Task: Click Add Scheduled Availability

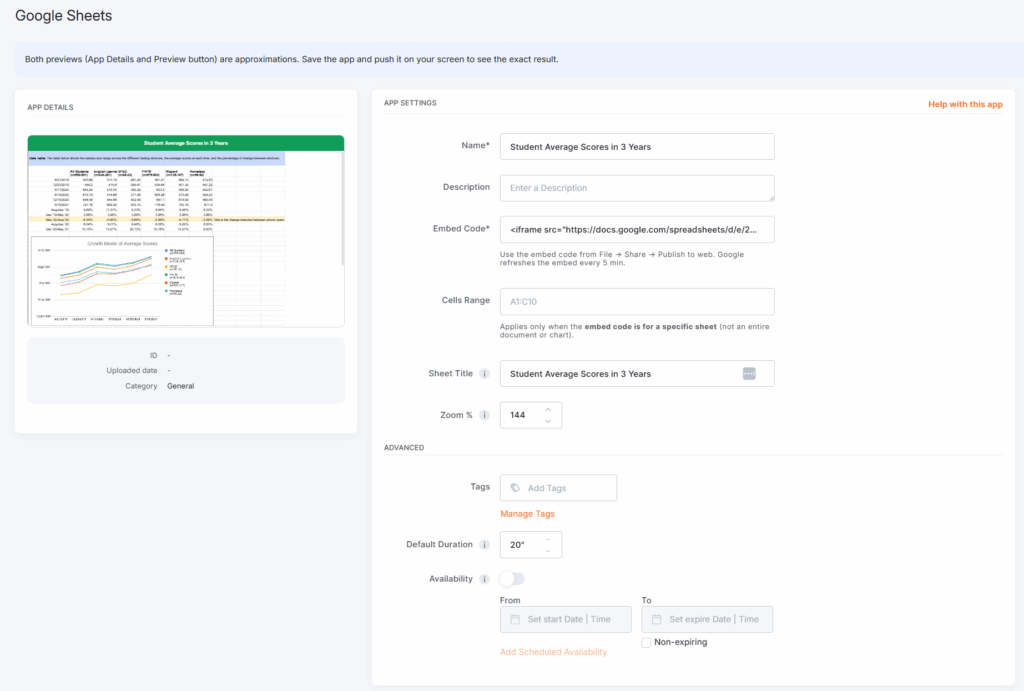Action: point(554,651)
